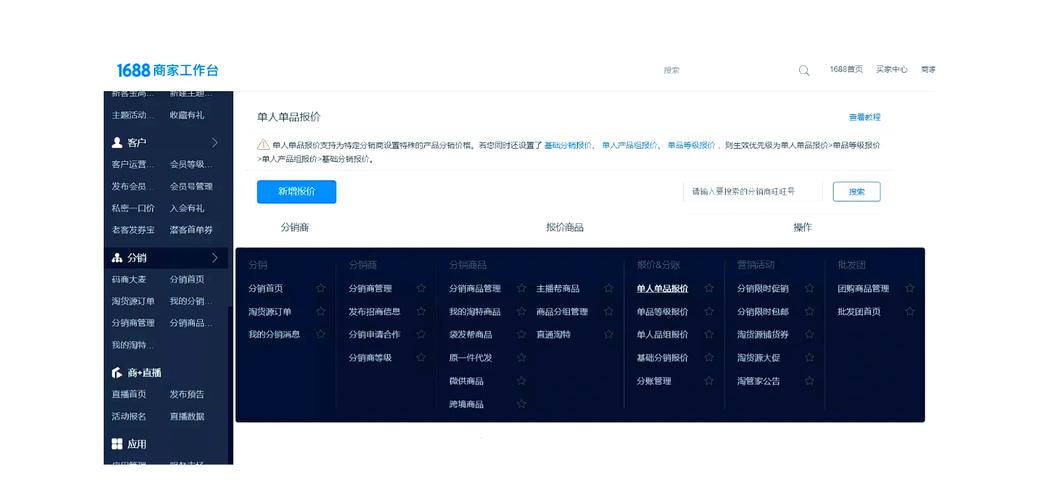
Task: Select 收藏有礼 in the sidebar
Action: click(187, 115)
